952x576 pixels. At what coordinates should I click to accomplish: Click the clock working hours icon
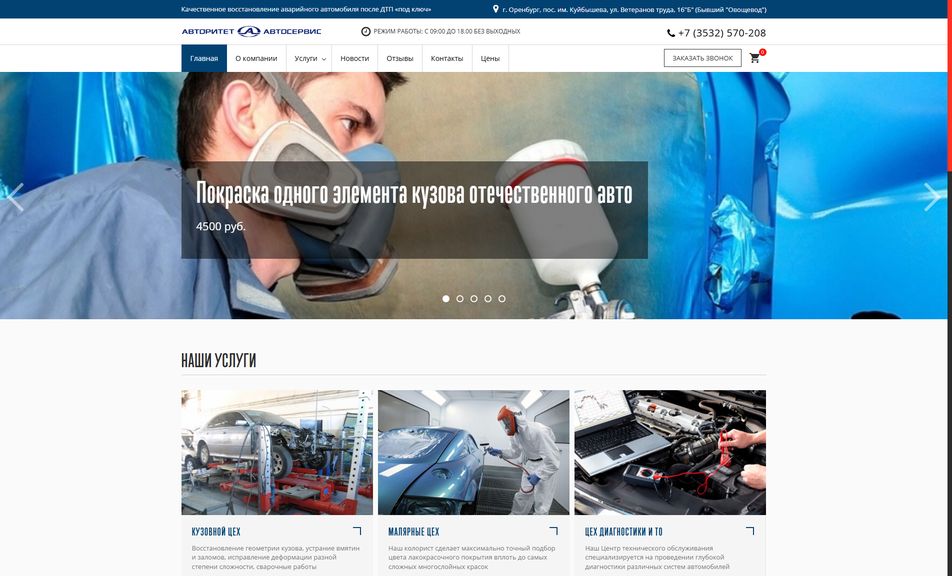[x=366, y=32]
